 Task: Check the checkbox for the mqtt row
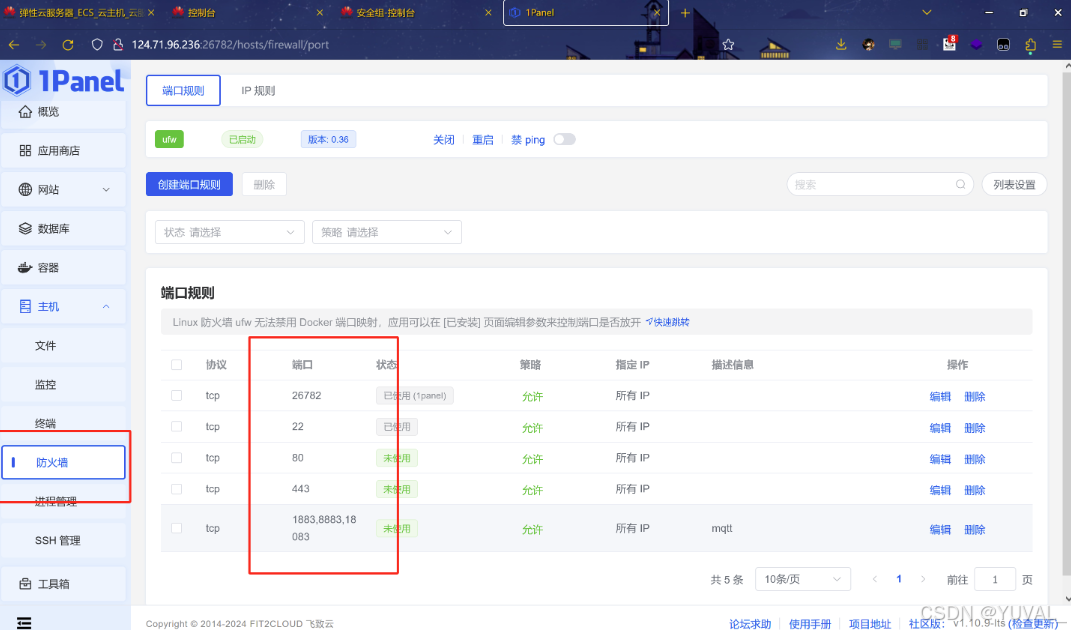(176, 528)
